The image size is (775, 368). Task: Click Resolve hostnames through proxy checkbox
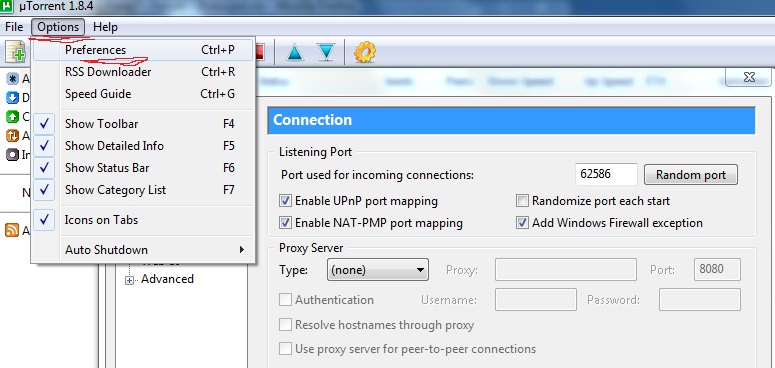[x=285, y=325]
